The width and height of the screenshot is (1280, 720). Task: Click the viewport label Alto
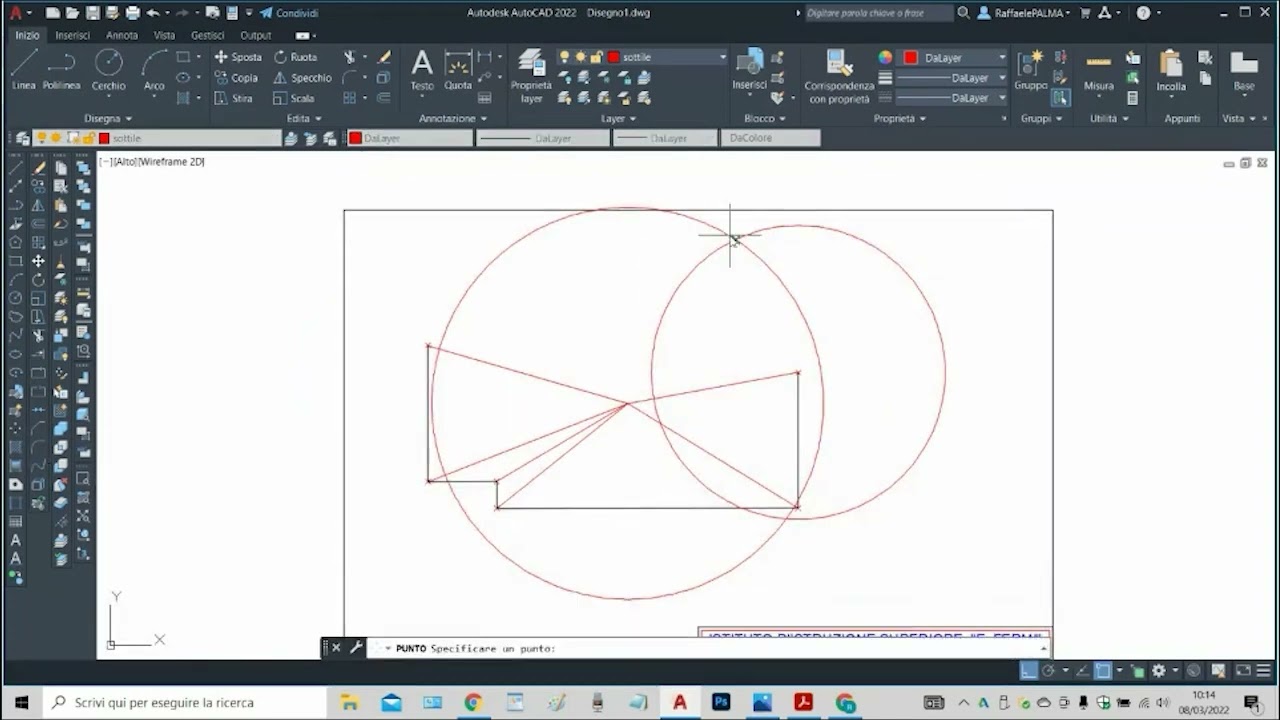[125, 161]
